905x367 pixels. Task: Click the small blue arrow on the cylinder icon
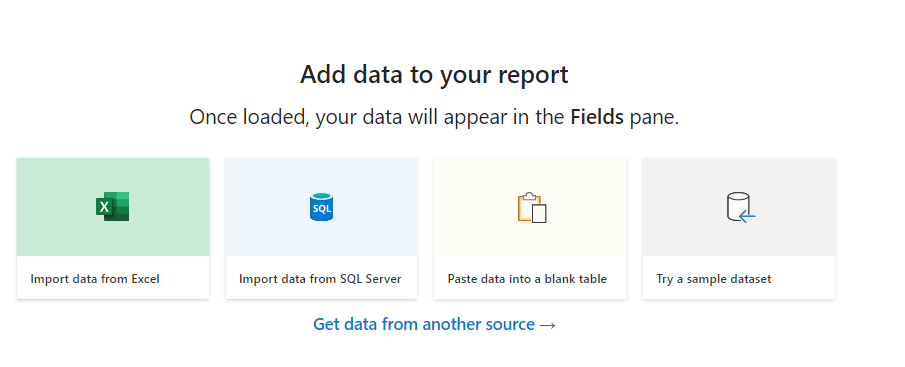[x=747, y=216]
